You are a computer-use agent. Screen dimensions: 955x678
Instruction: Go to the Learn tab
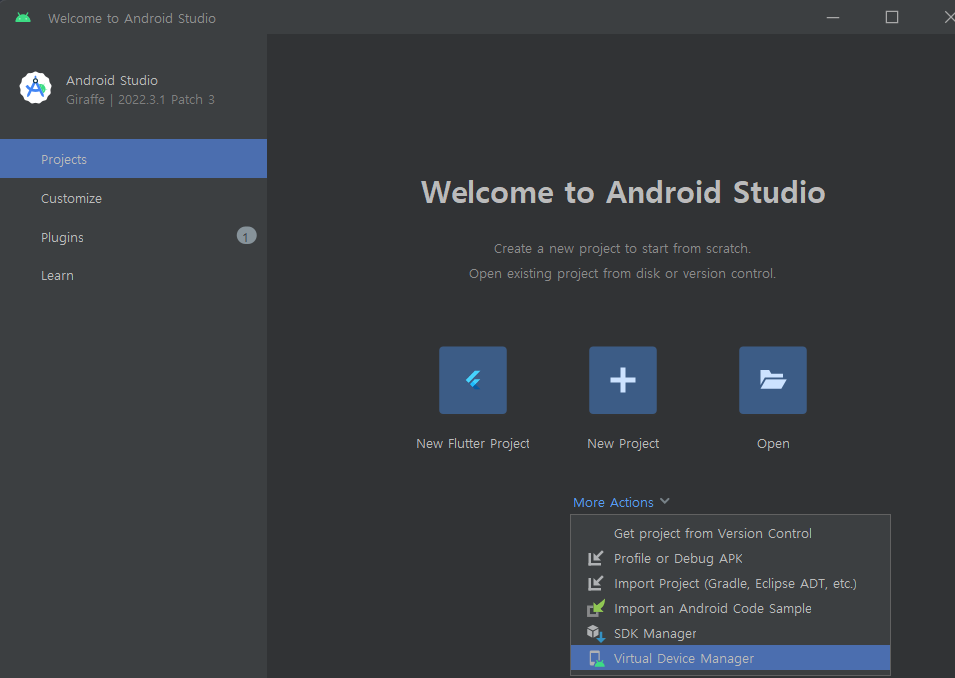pos(133,275)
